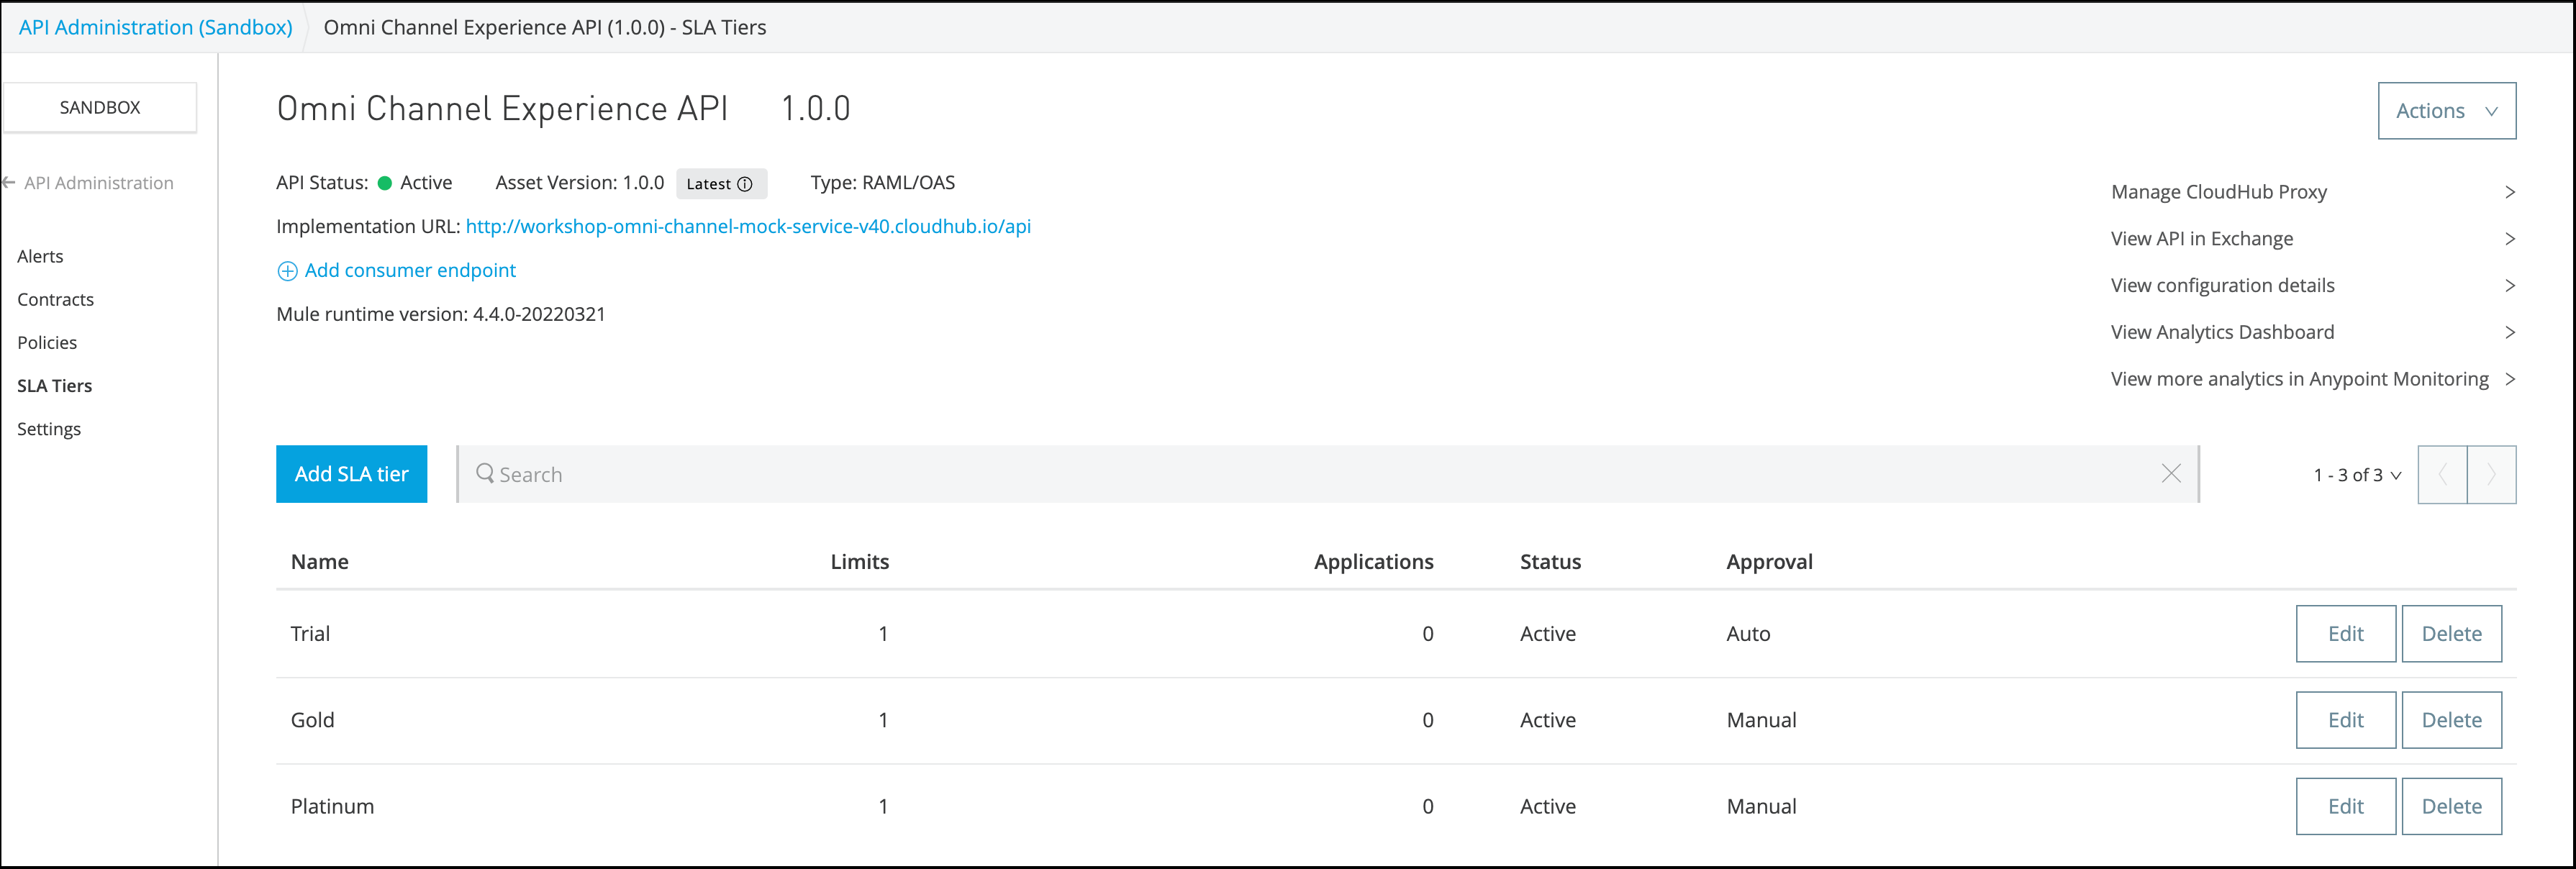2576x869 pixels.
Task: Click the API Administration (Sandbox) breadcrumb
Action: pyautogui.click(x=156, y=27)
